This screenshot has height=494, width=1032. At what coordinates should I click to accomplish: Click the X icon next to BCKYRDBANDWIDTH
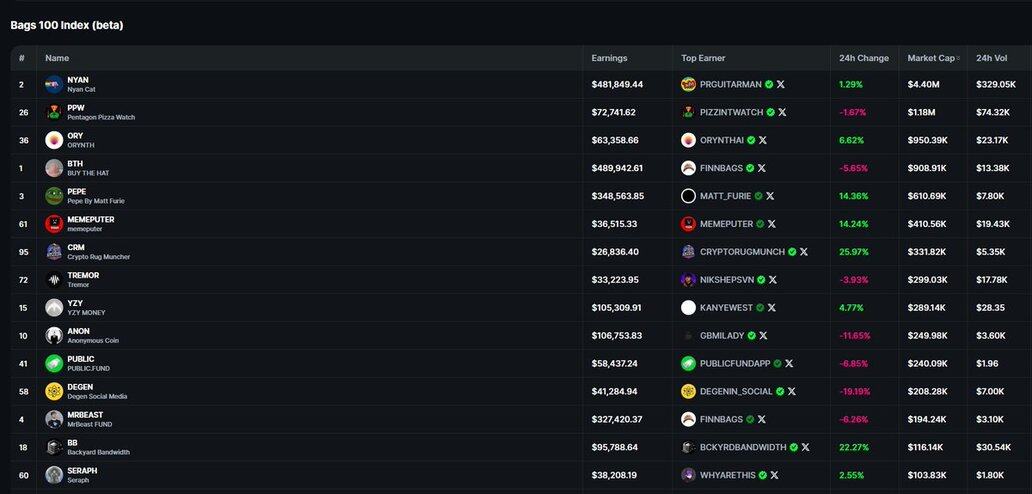point(805,447)
